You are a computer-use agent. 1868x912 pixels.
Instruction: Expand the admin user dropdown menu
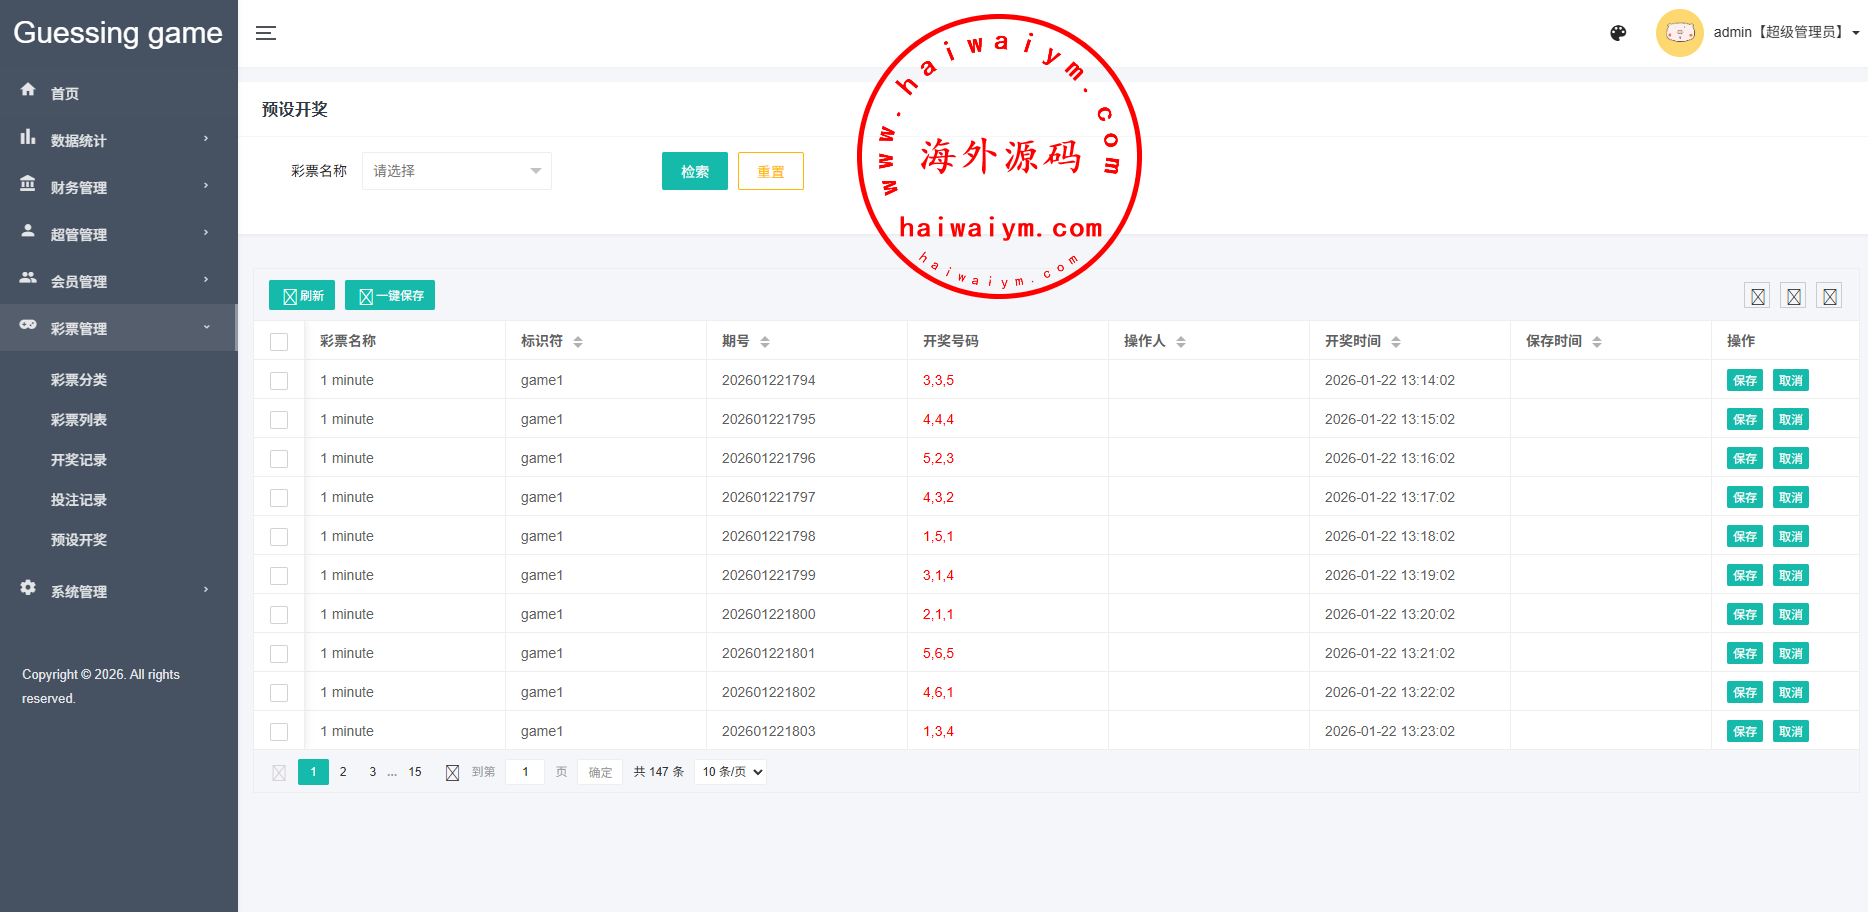(1856, 33)
